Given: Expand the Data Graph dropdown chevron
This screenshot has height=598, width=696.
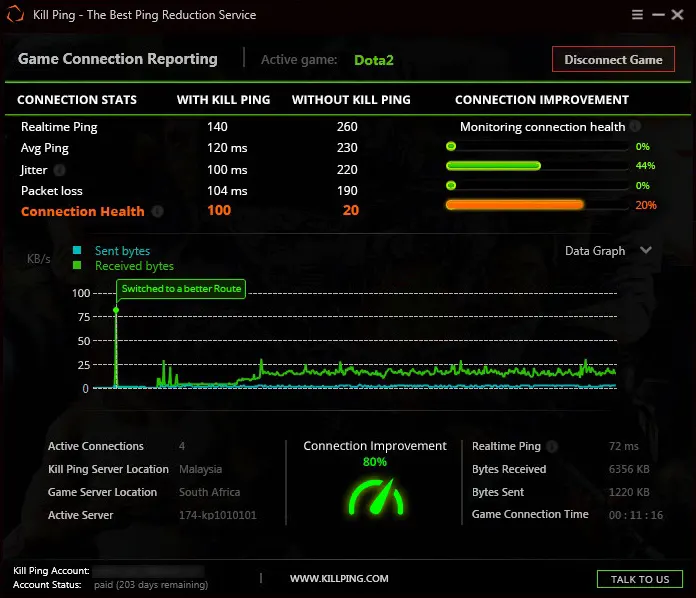Looking at the screenshot, I should click(646, 250).
